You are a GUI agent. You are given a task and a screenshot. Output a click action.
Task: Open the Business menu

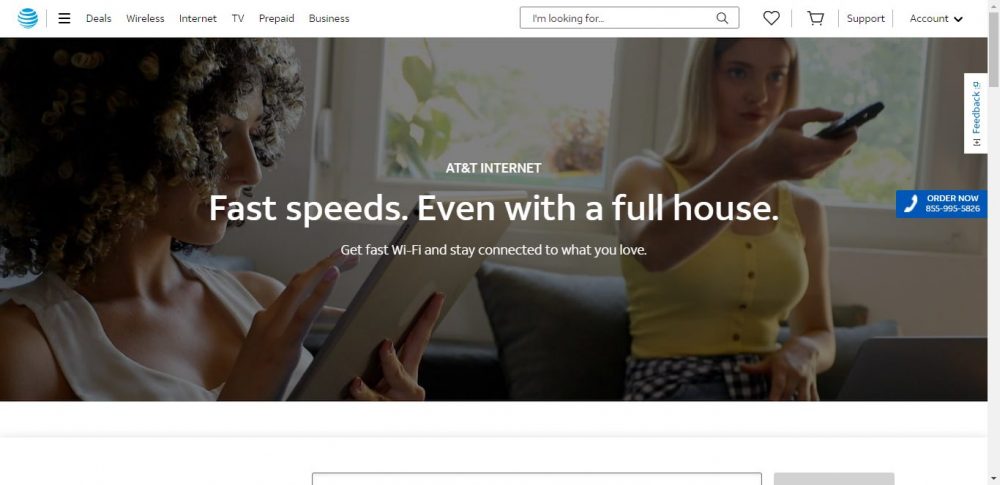[x=329, y=19]
